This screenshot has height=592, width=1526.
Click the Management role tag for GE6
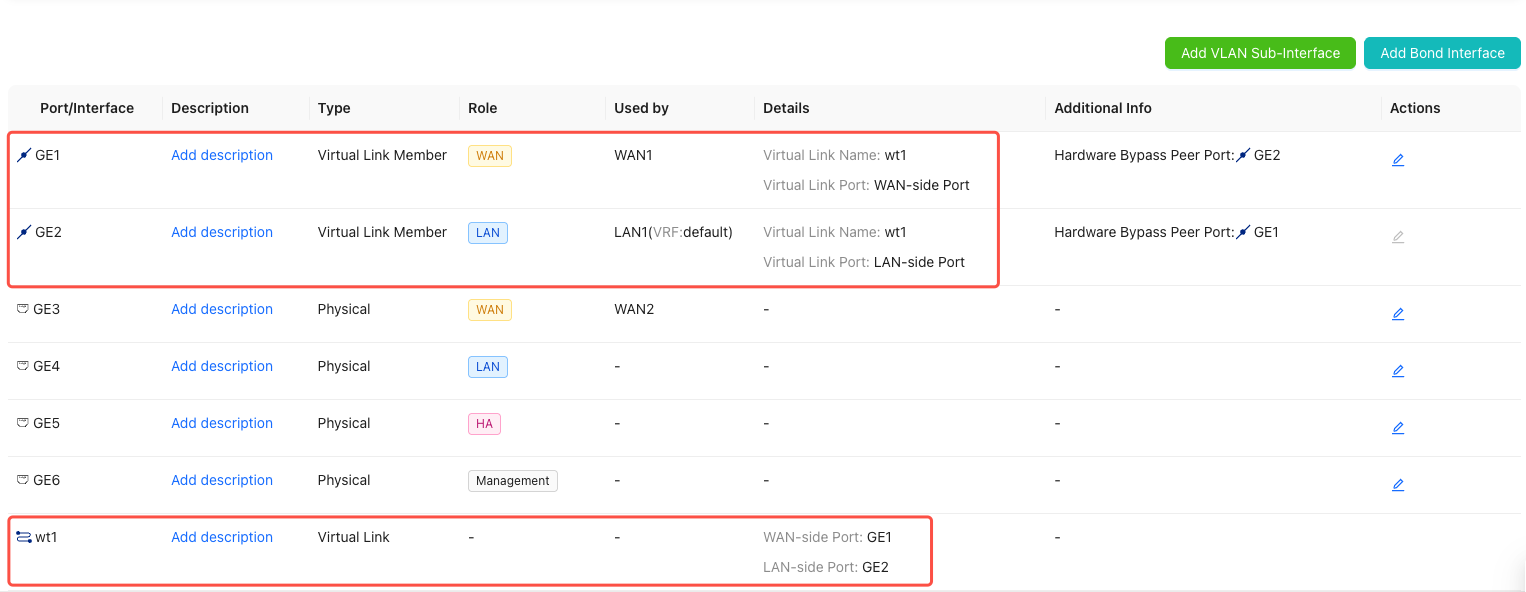click(513, 481)
